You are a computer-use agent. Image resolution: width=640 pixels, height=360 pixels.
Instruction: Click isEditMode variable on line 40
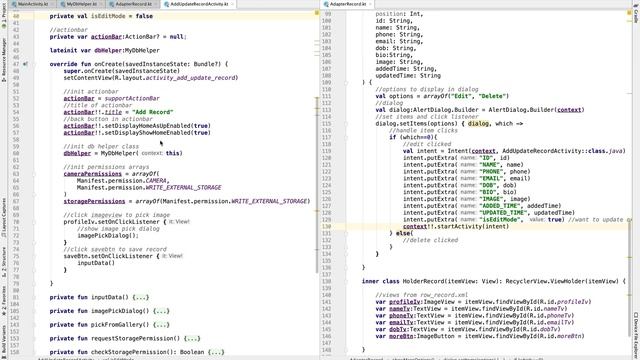click(108, 16)
